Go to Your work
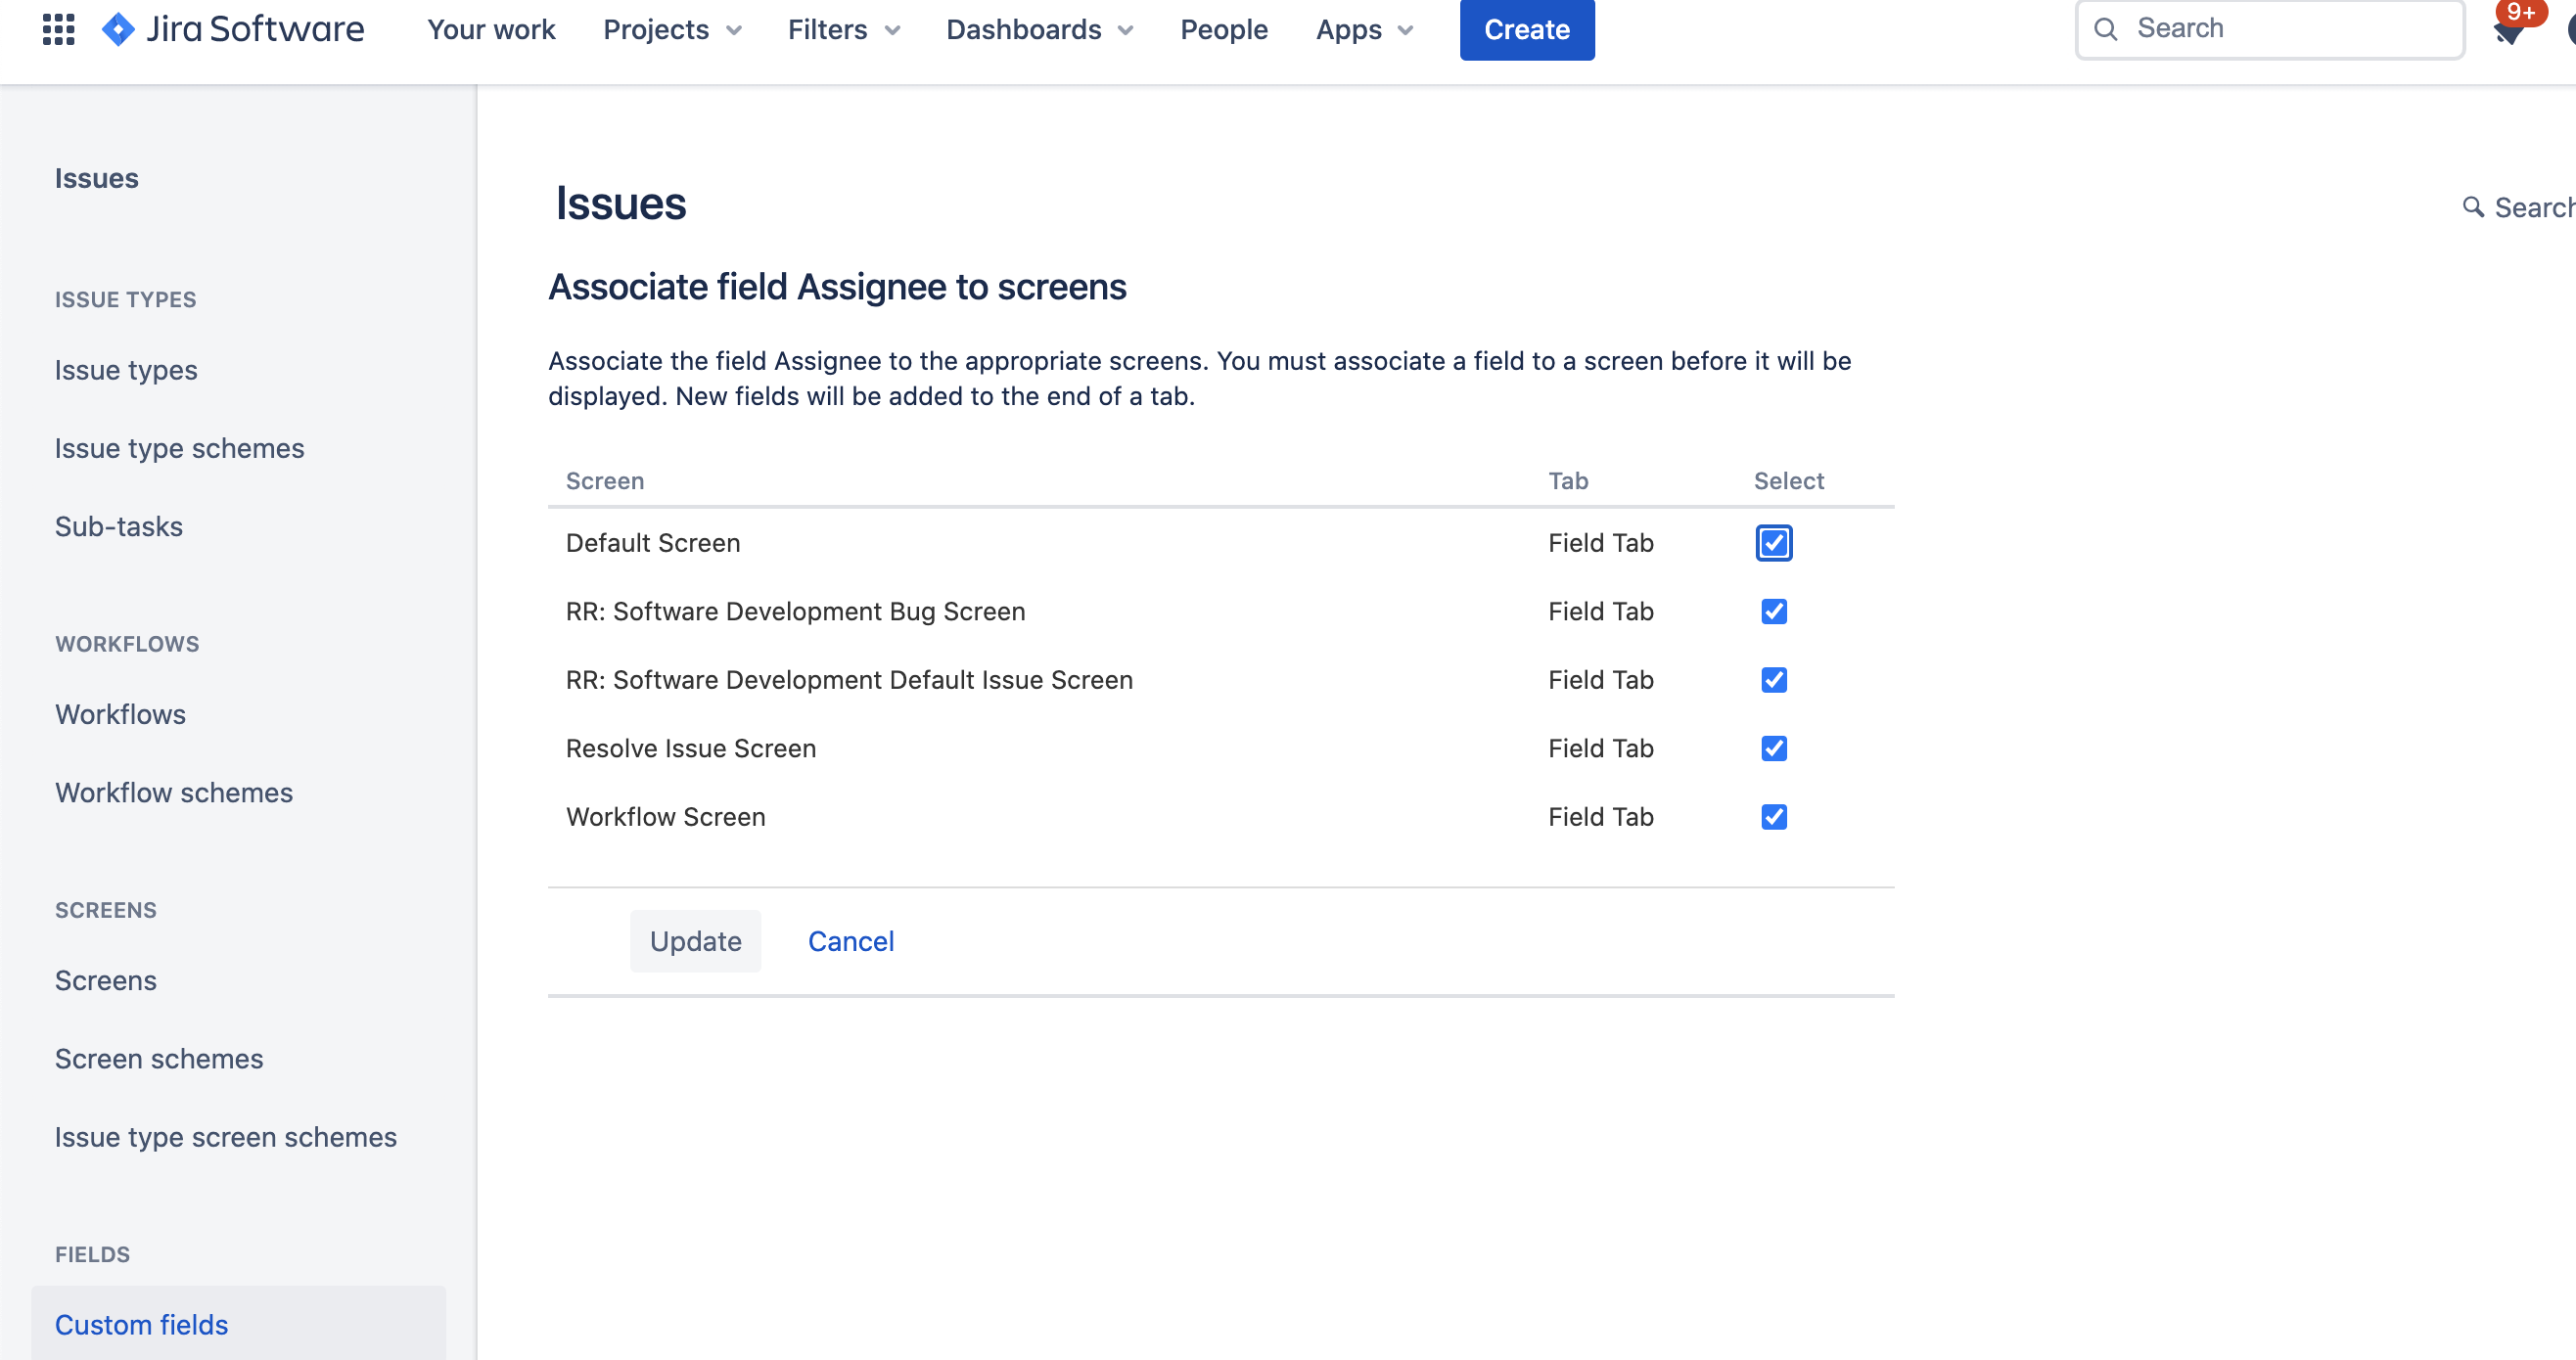The width and height of the screenshot is (2576, 1360). pos(491,30)
